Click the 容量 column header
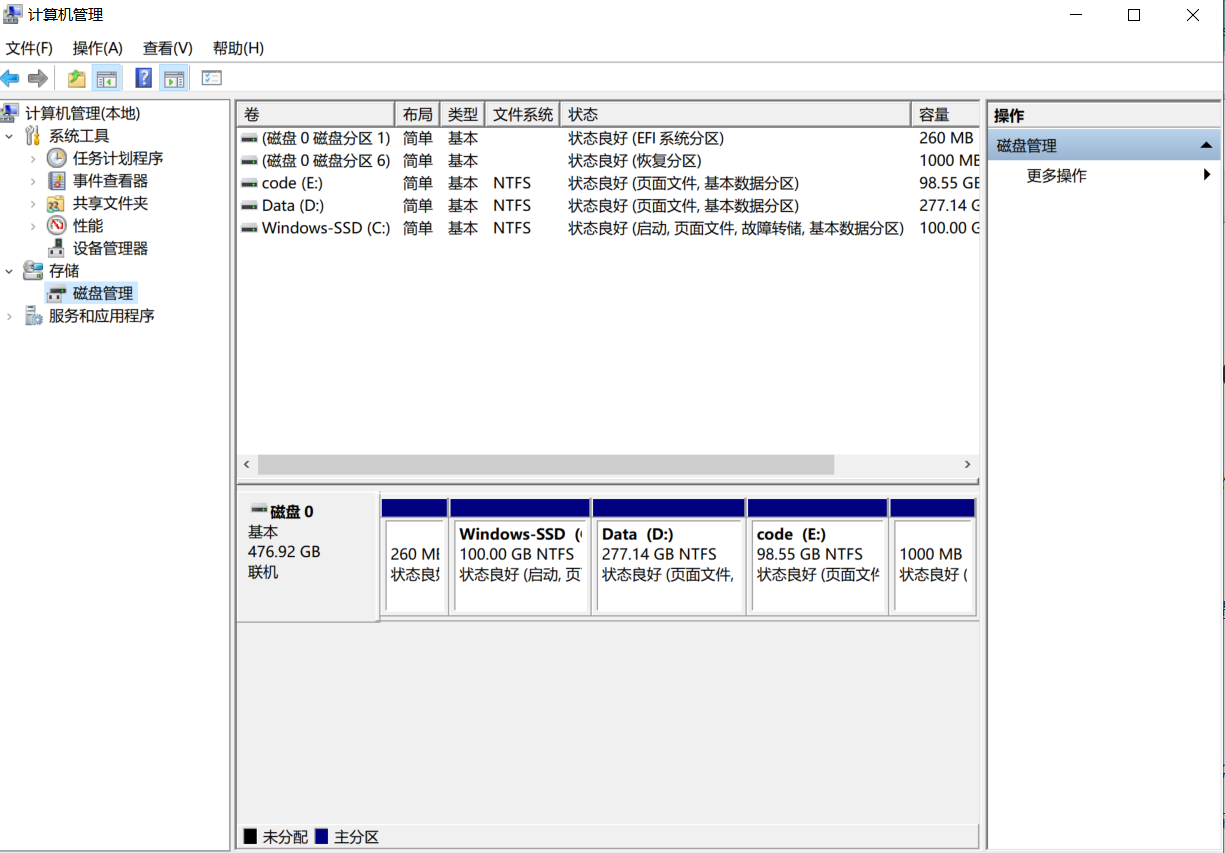 pos(934,114)
